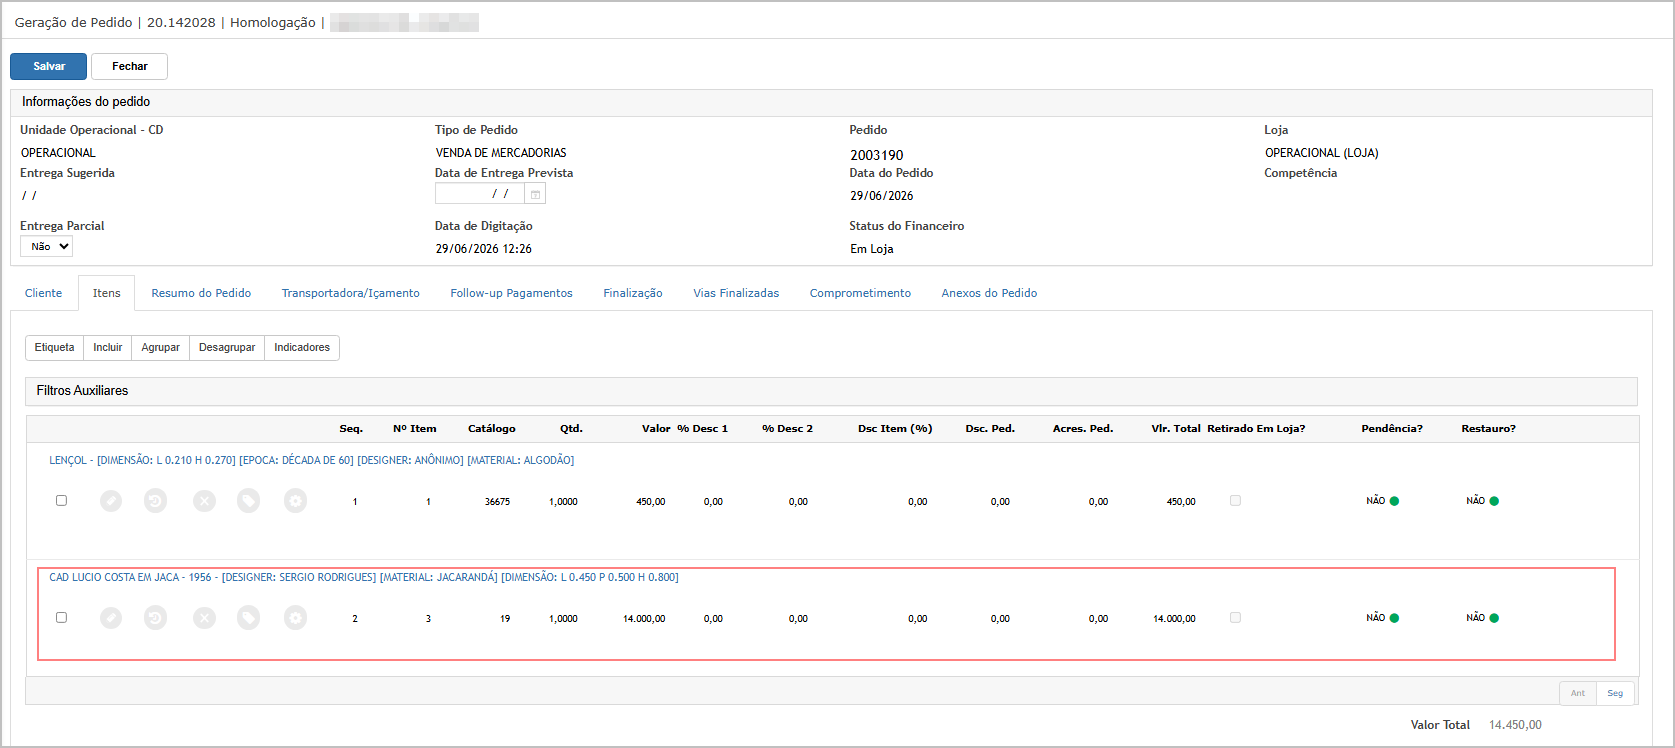Click the Fechar button
1675x748 pixels.
(x=130, y=66)
